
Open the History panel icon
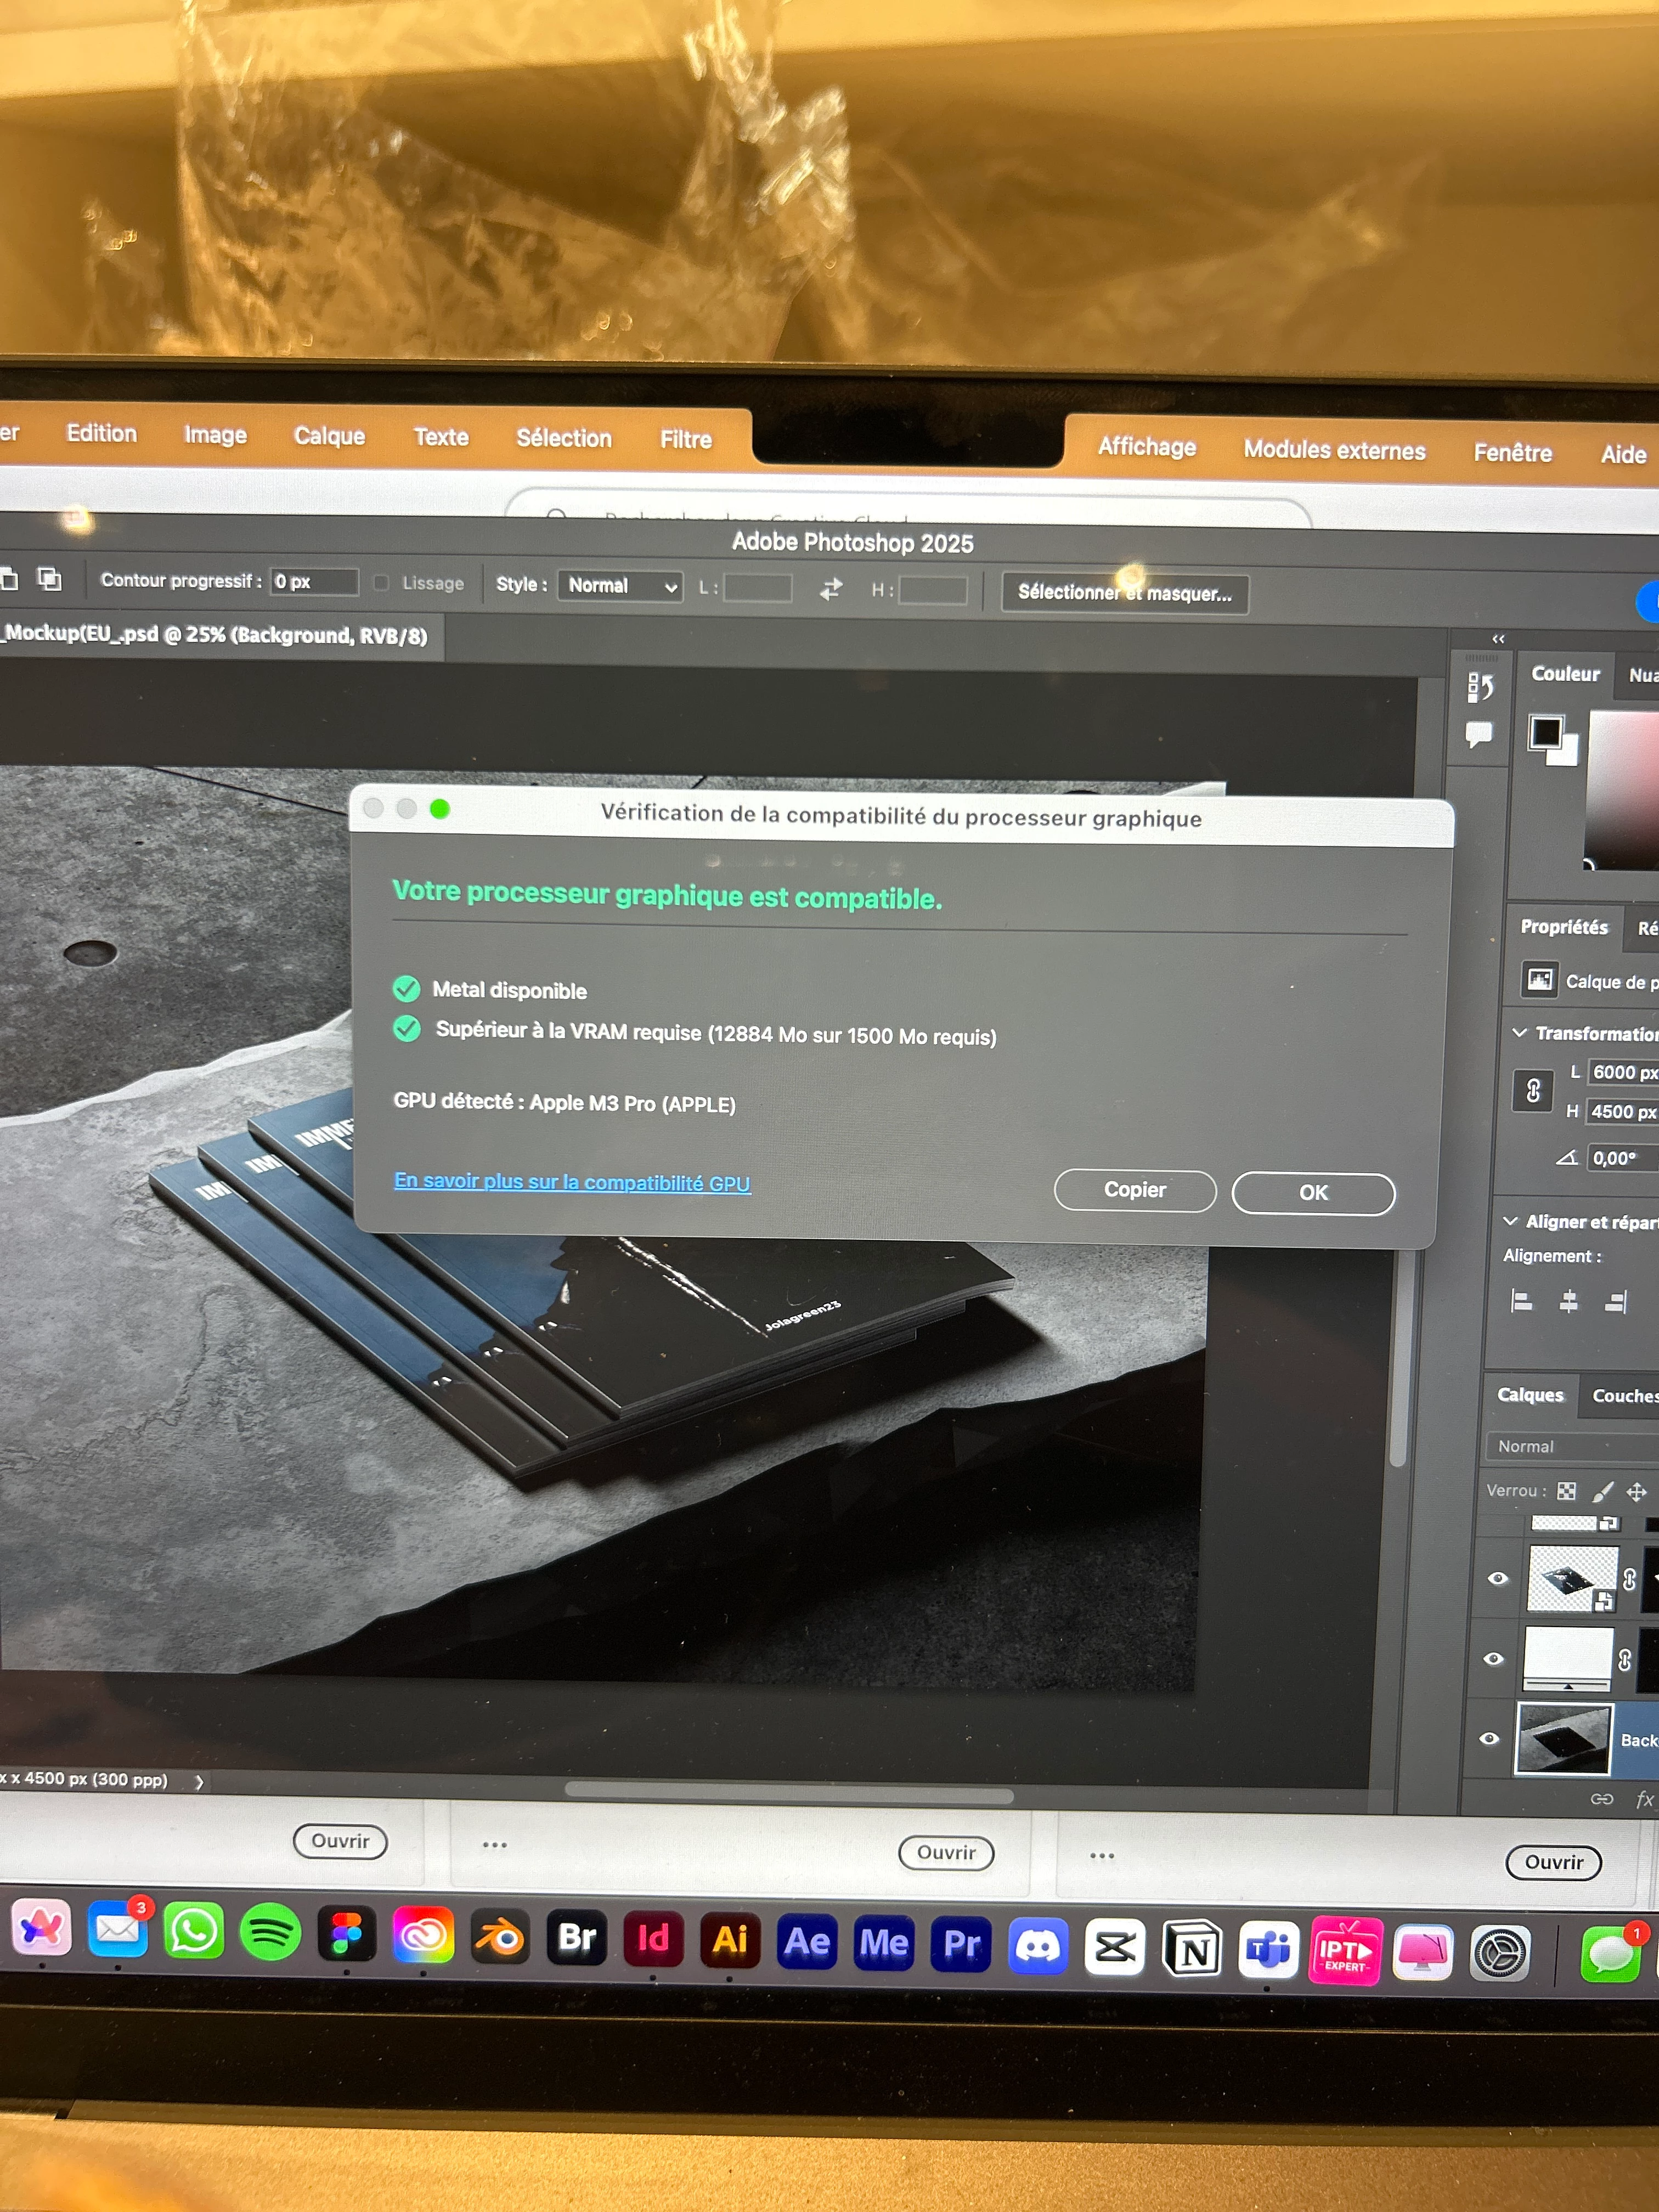click(1480, 687)
